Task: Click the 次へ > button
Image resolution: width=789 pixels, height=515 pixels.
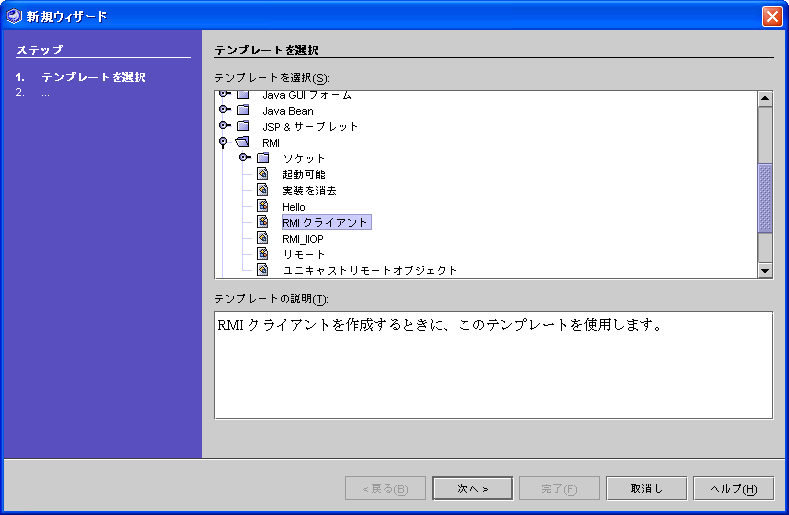Action: (472, 488)
